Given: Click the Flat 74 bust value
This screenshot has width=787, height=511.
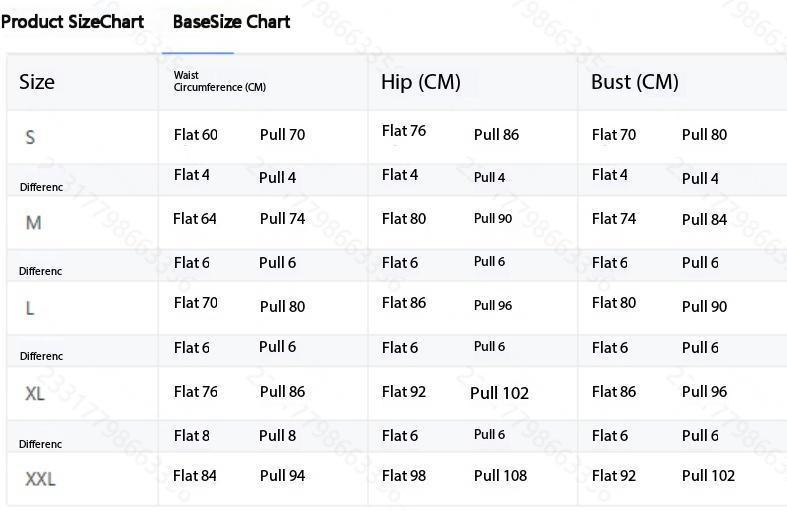Looking at the screenshot, I should pos(614,219).
